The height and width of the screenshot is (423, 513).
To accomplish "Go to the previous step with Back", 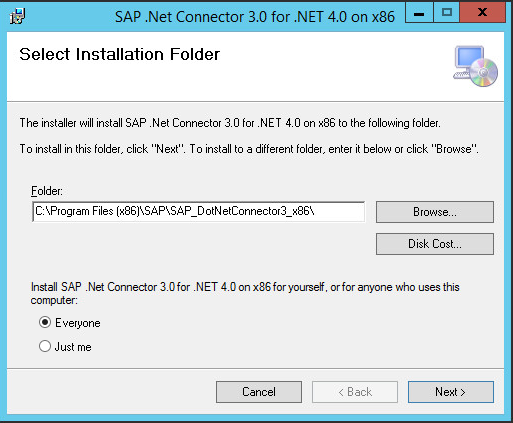I will [x=355, y=392].
